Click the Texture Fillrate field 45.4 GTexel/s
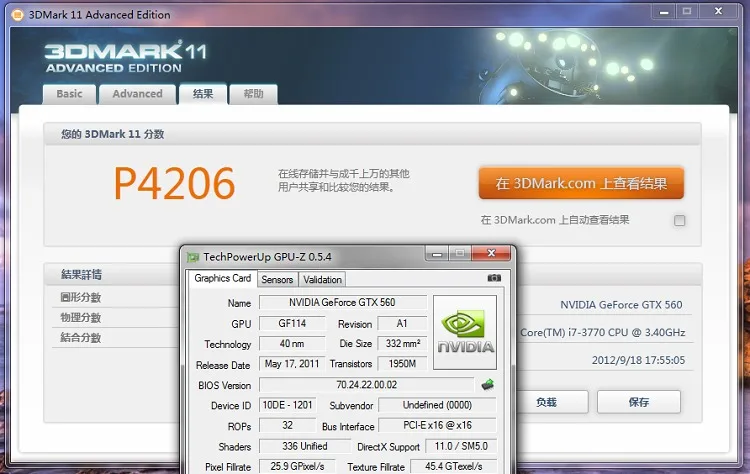750x474 pixels. coord(453,466)
